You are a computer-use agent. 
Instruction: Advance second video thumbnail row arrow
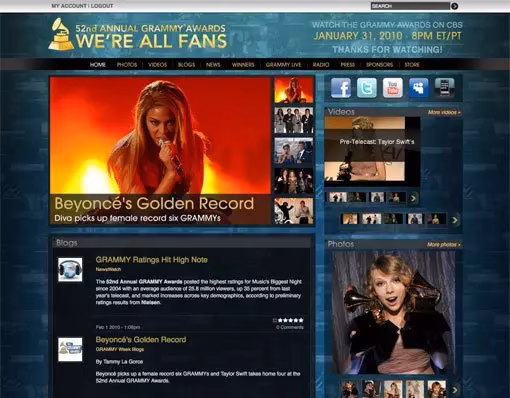click(x=455, y=220)
